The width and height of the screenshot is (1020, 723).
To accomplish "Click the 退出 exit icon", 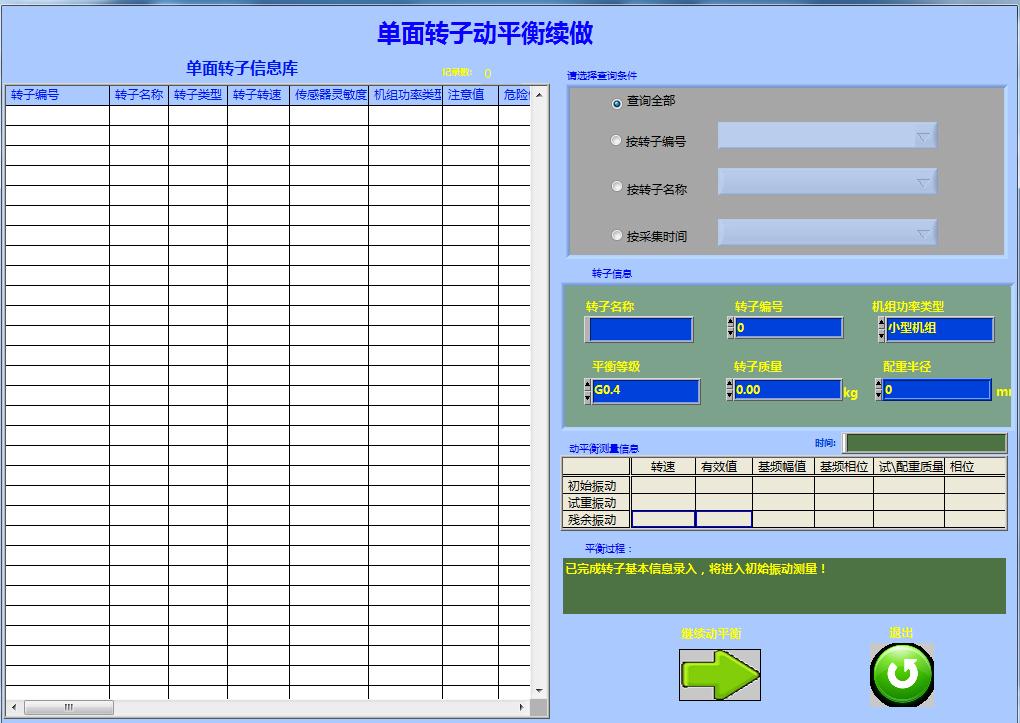I will [901, 673].
